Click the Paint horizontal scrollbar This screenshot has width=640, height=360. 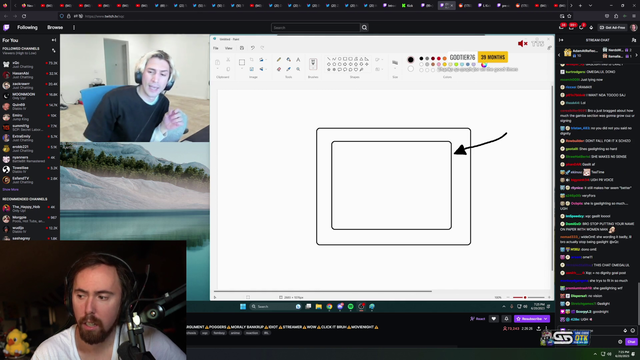pos(322,291)
